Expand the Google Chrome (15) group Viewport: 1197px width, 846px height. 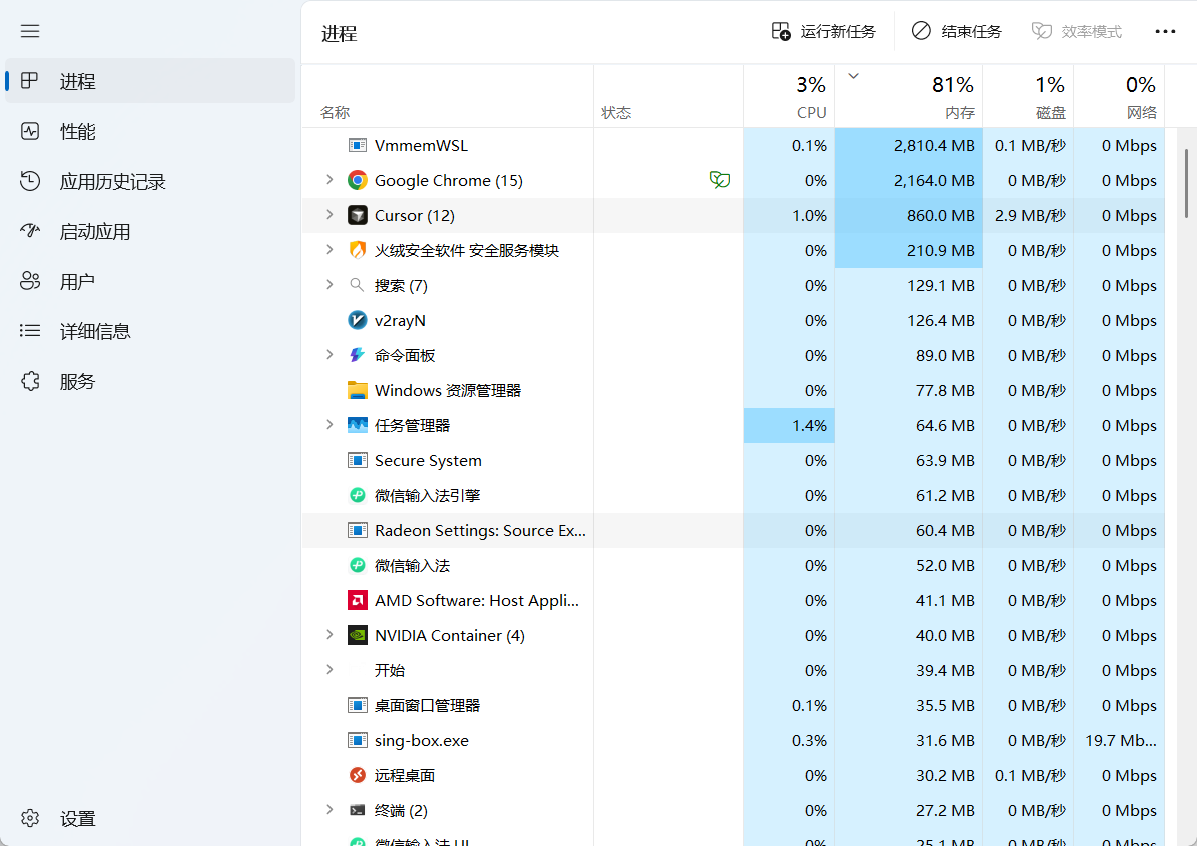(330, 179)
